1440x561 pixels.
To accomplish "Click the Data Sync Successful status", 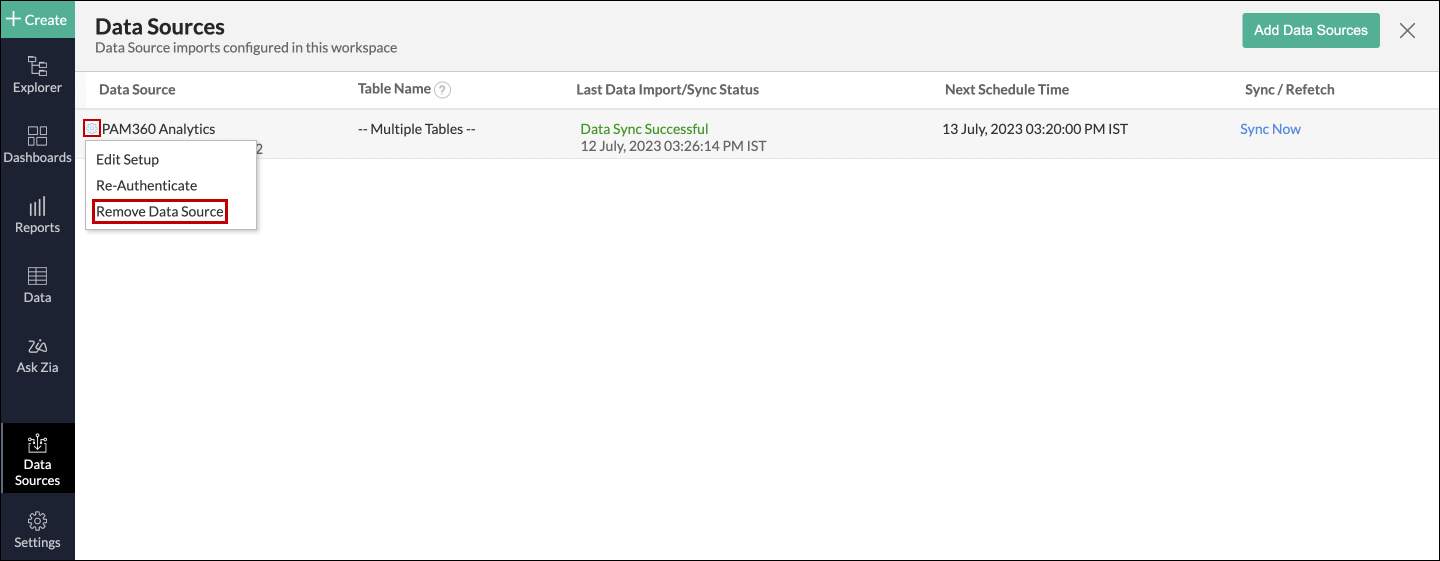I will [644, 129].
